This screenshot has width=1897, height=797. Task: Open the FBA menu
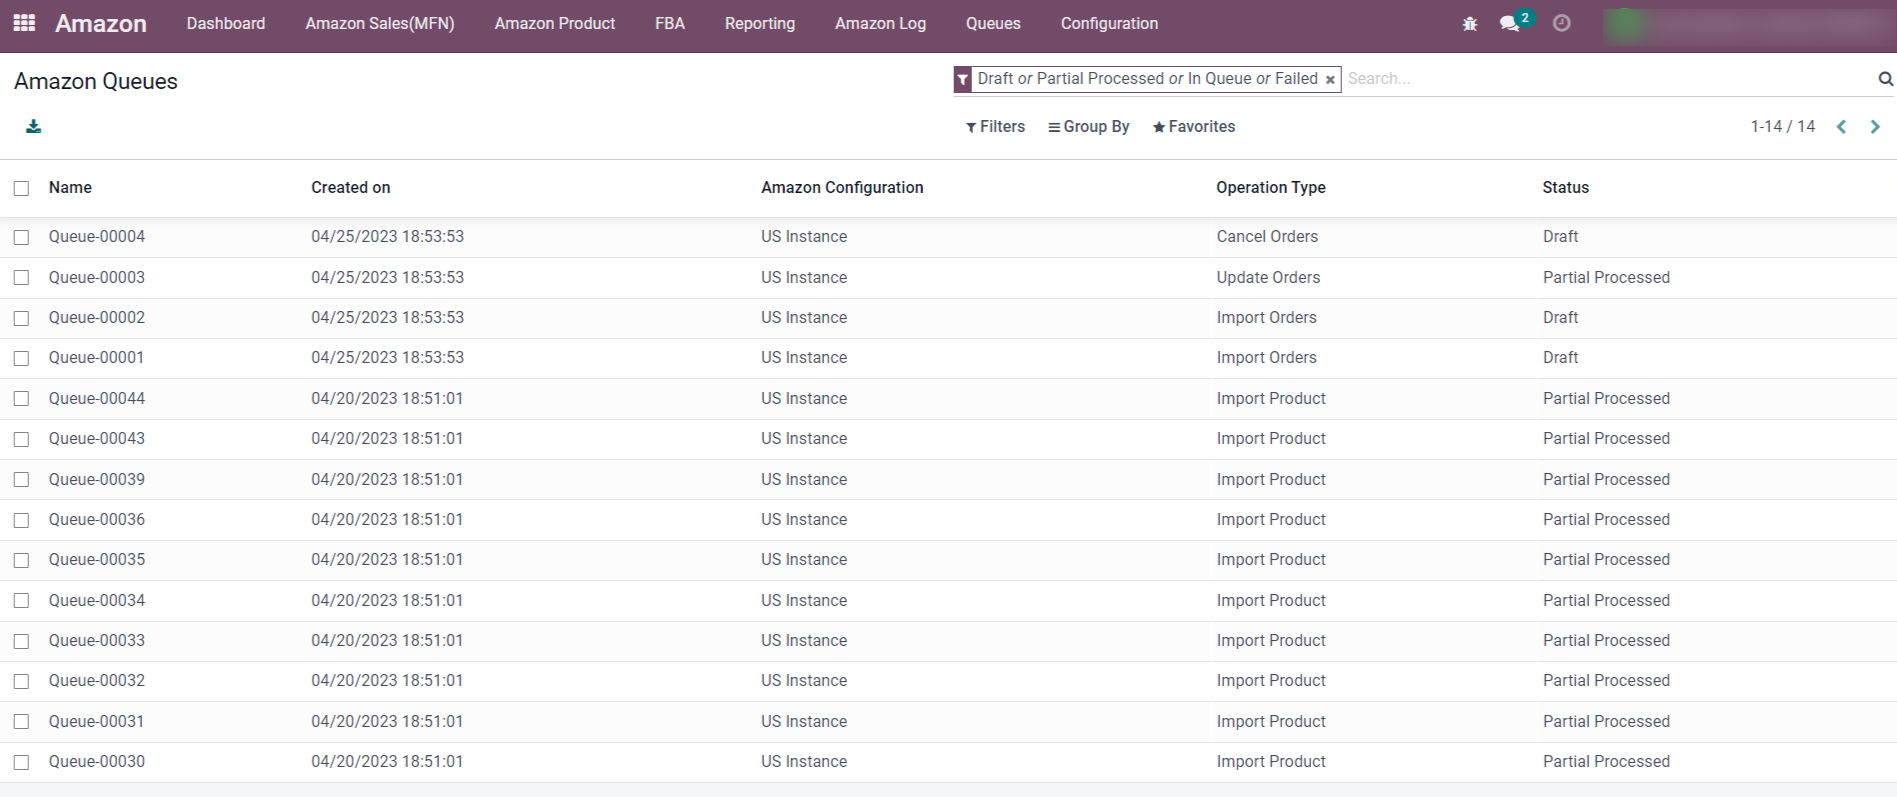click(670, 23)
